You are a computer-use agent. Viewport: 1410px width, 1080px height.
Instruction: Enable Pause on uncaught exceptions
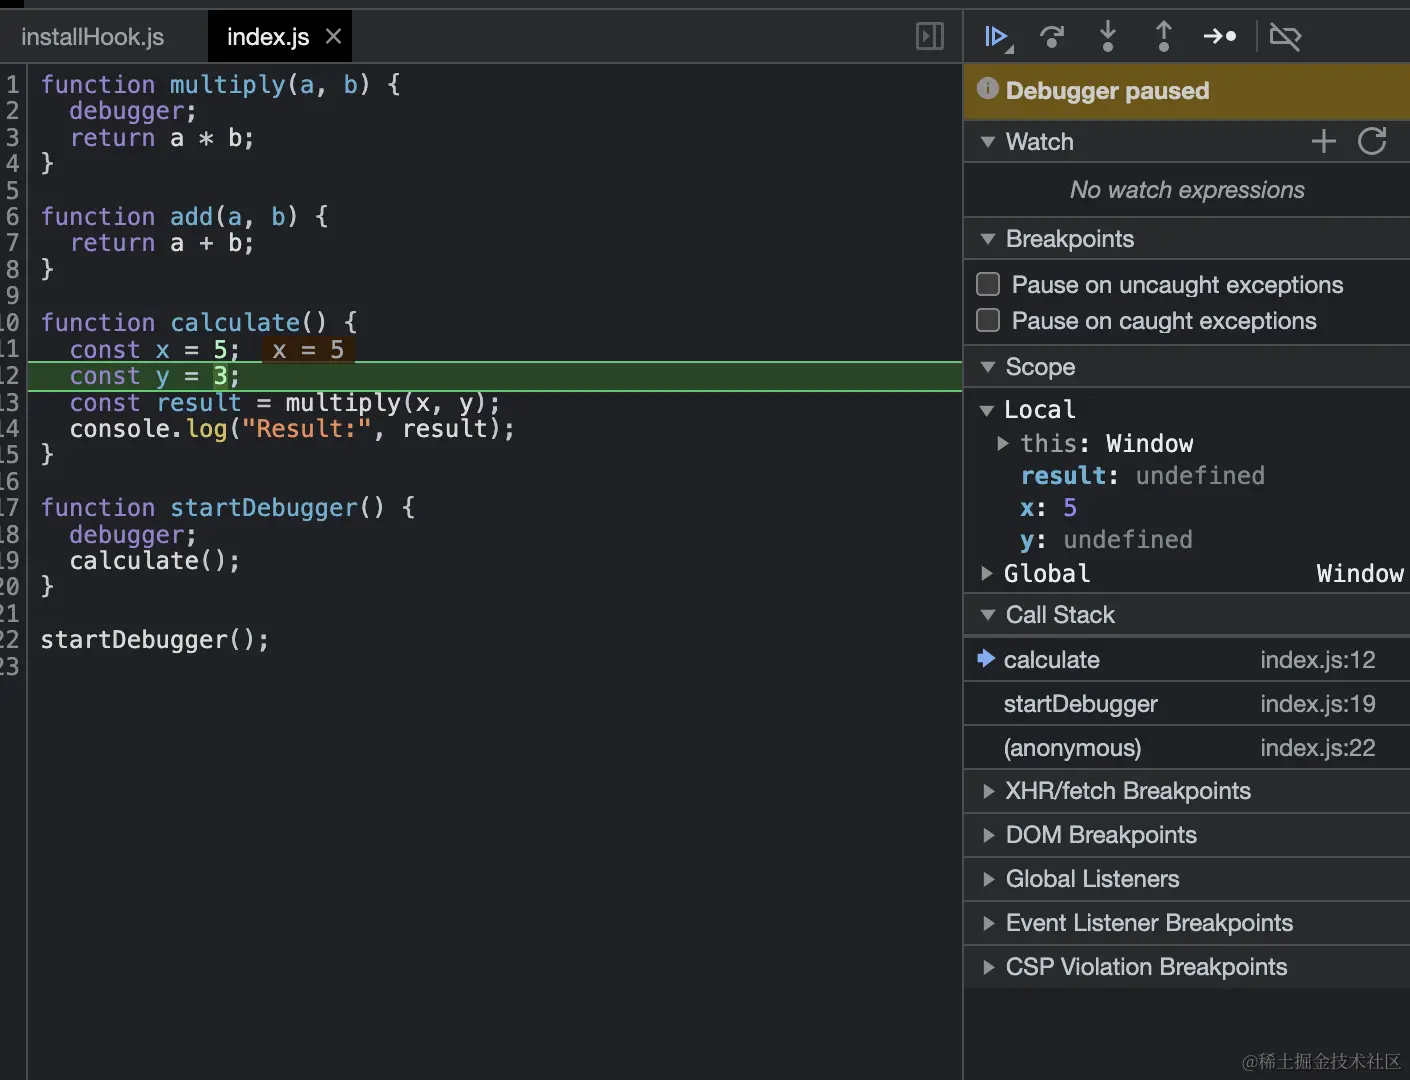[988, 285]
